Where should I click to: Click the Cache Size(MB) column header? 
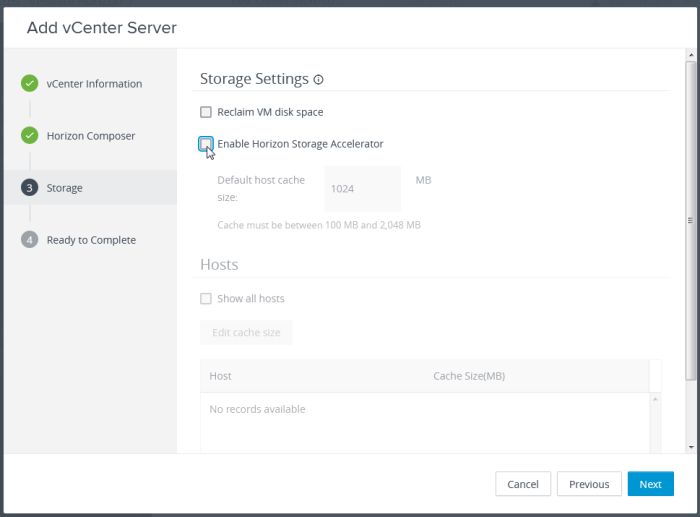pos(469,376)
